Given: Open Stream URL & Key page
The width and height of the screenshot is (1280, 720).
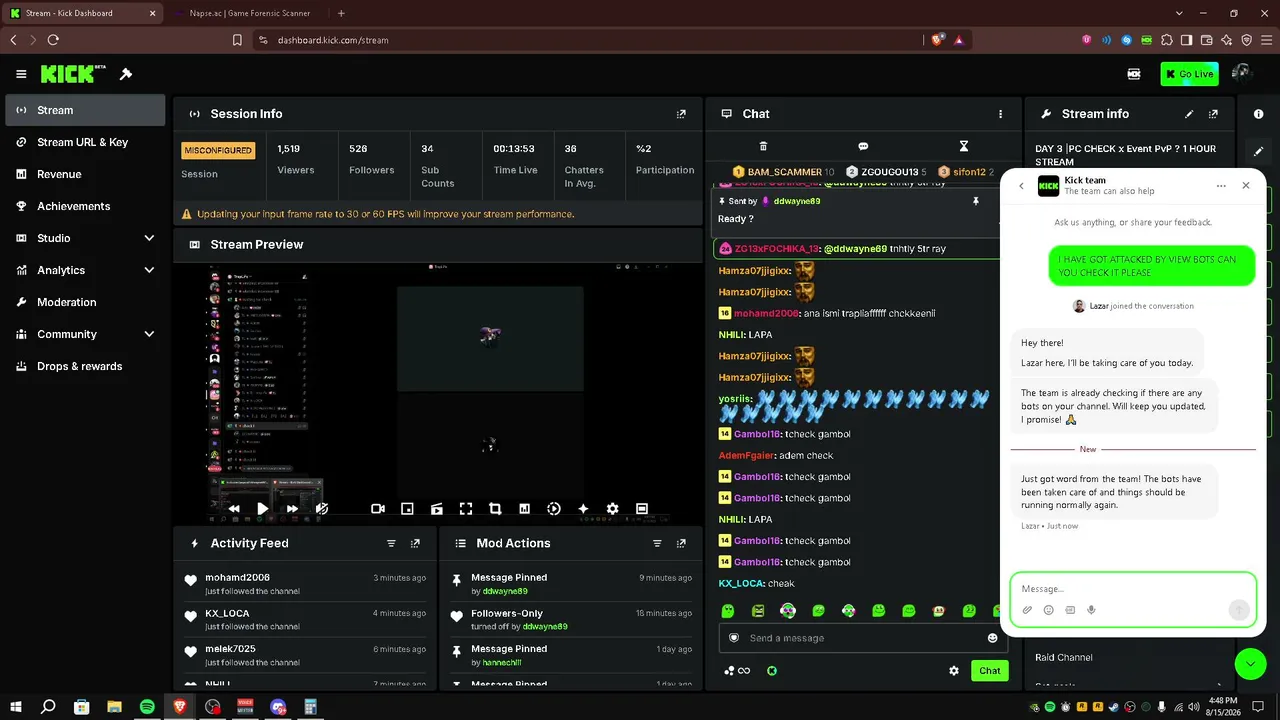Looking at the screenshot, I should [x=85, y=142].
